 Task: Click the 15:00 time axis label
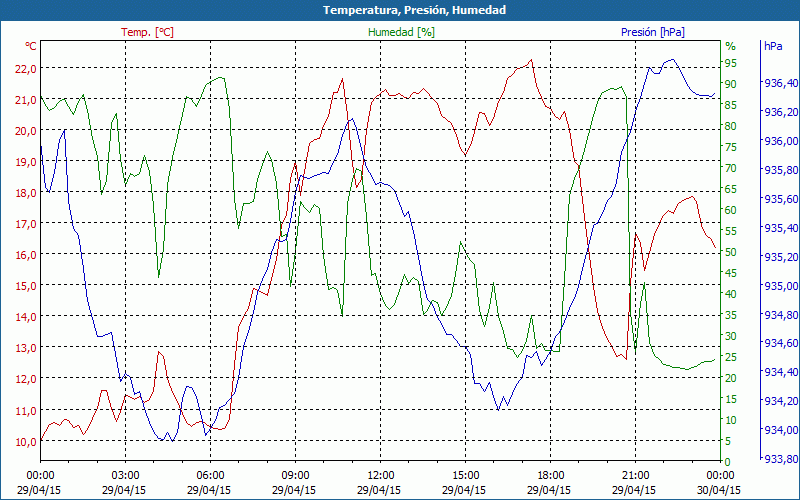(x=466, y=476)
